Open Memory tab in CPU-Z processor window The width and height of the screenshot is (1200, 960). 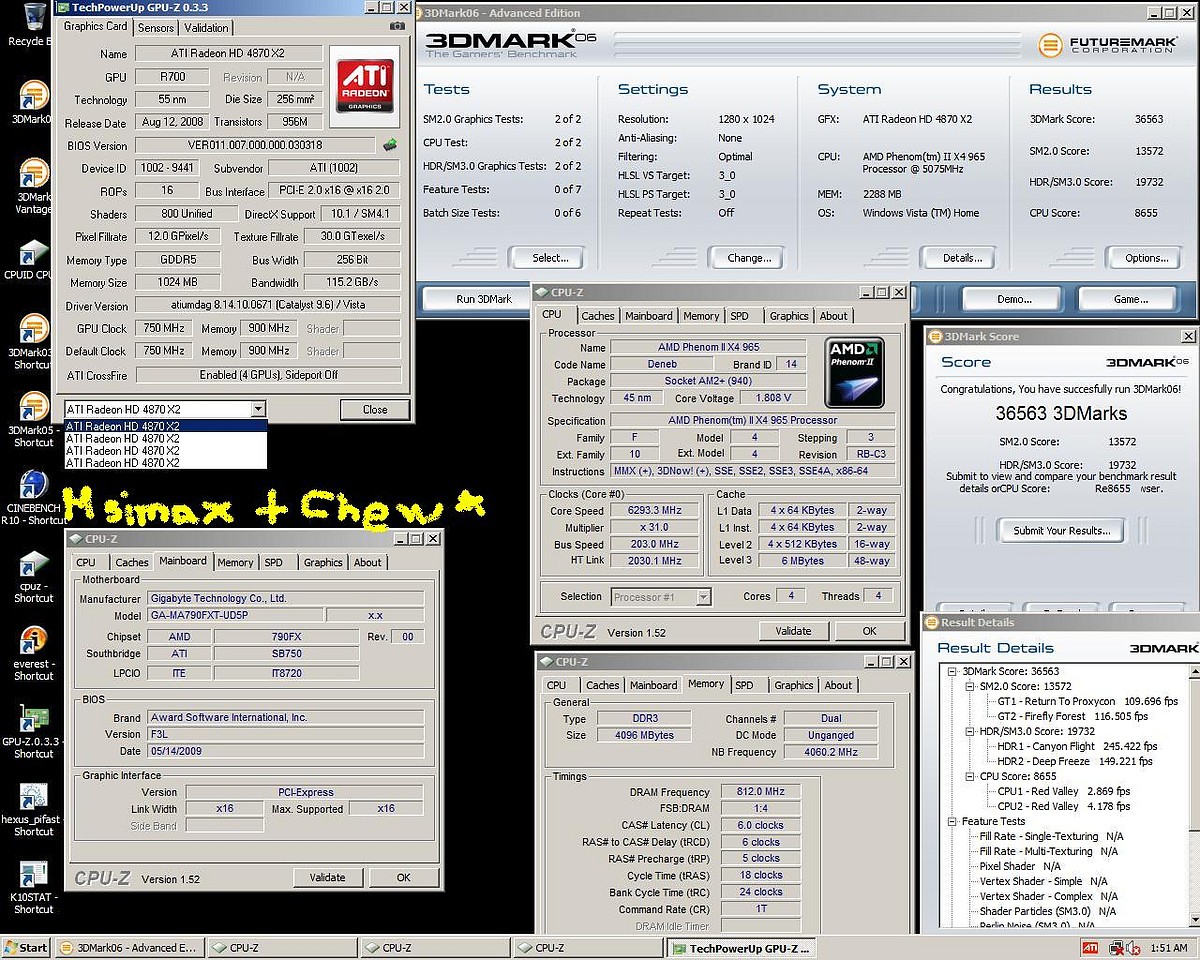tap(701, 316)
